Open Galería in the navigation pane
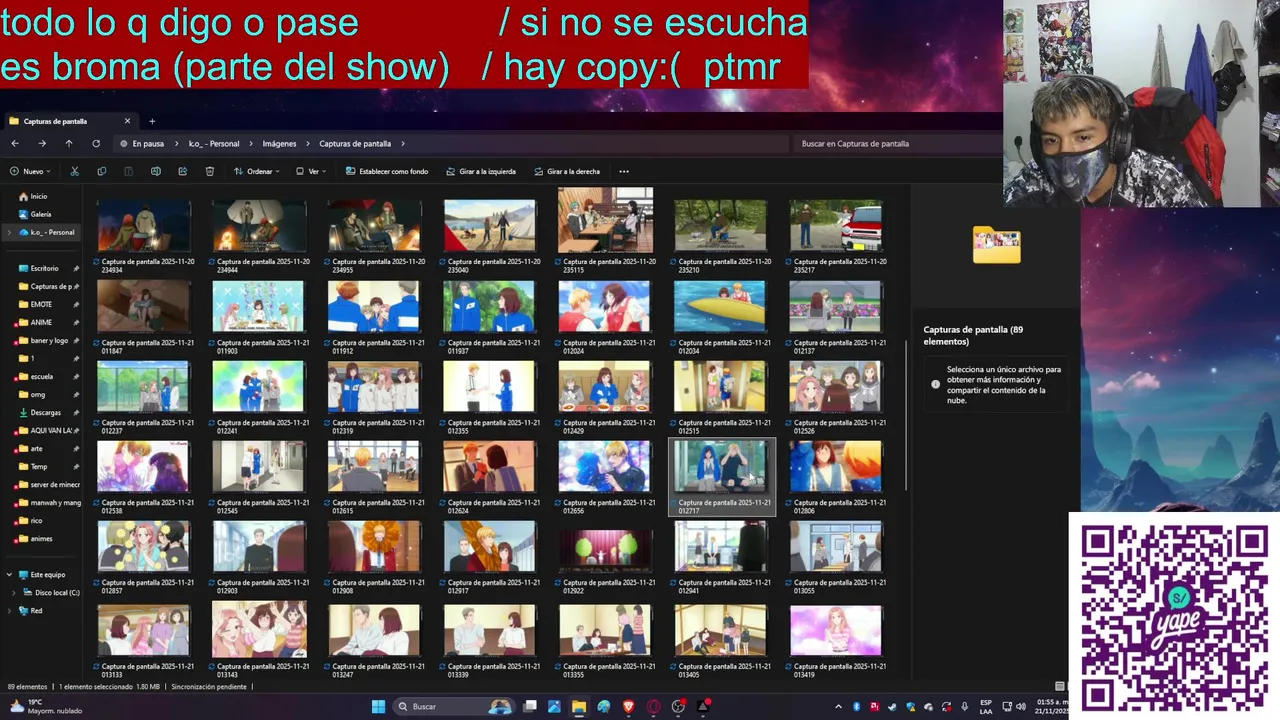 41,214
